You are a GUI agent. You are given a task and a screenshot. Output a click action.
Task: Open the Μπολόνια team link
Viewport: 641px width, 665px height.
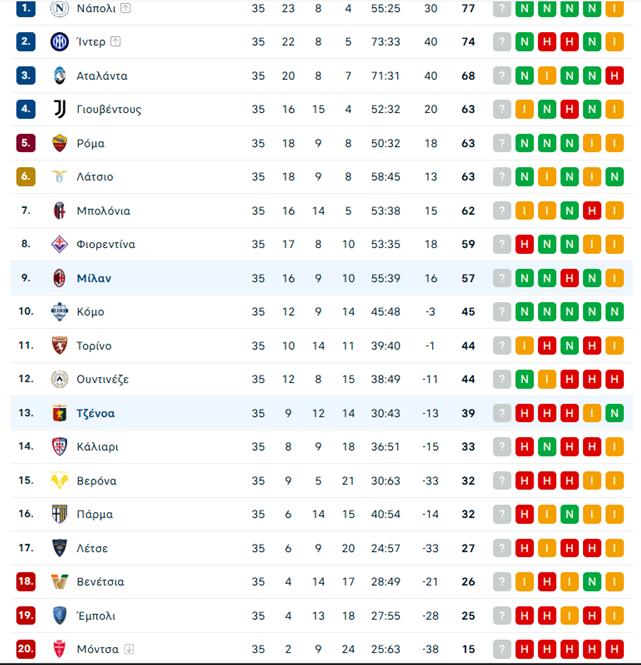[104, 211]
